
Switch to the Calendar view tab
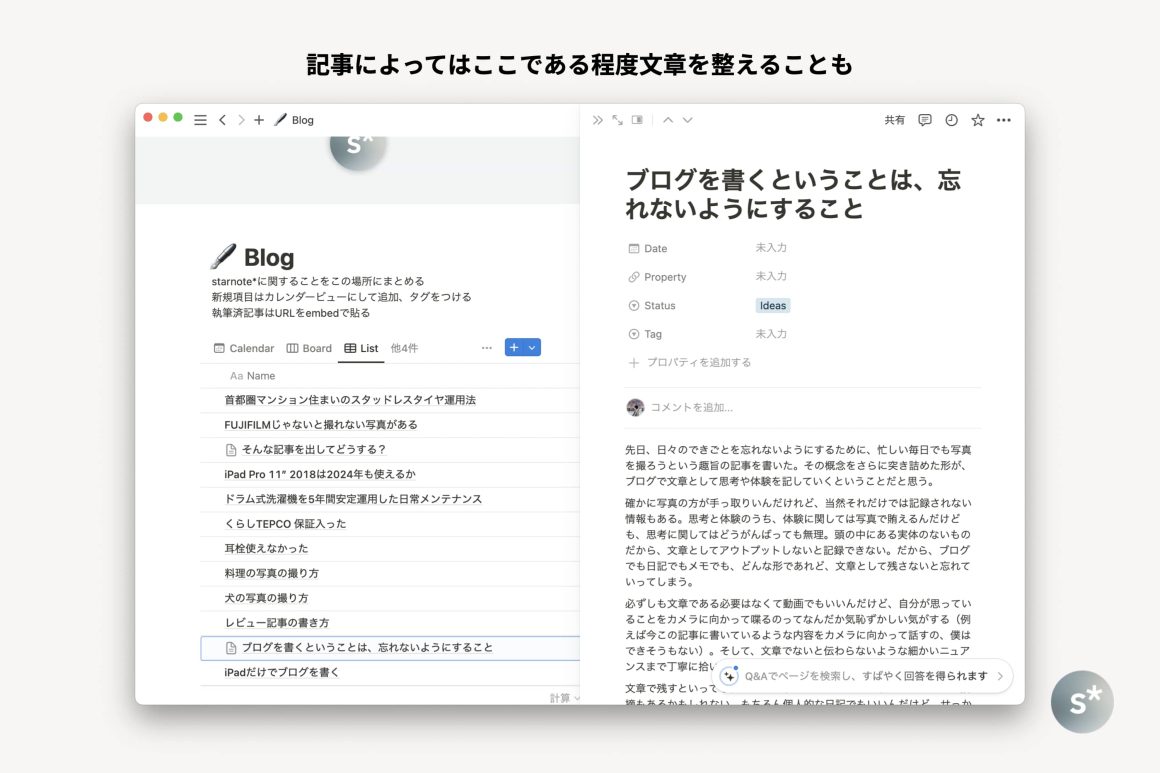pyautogui.click(x=243, y=348)
